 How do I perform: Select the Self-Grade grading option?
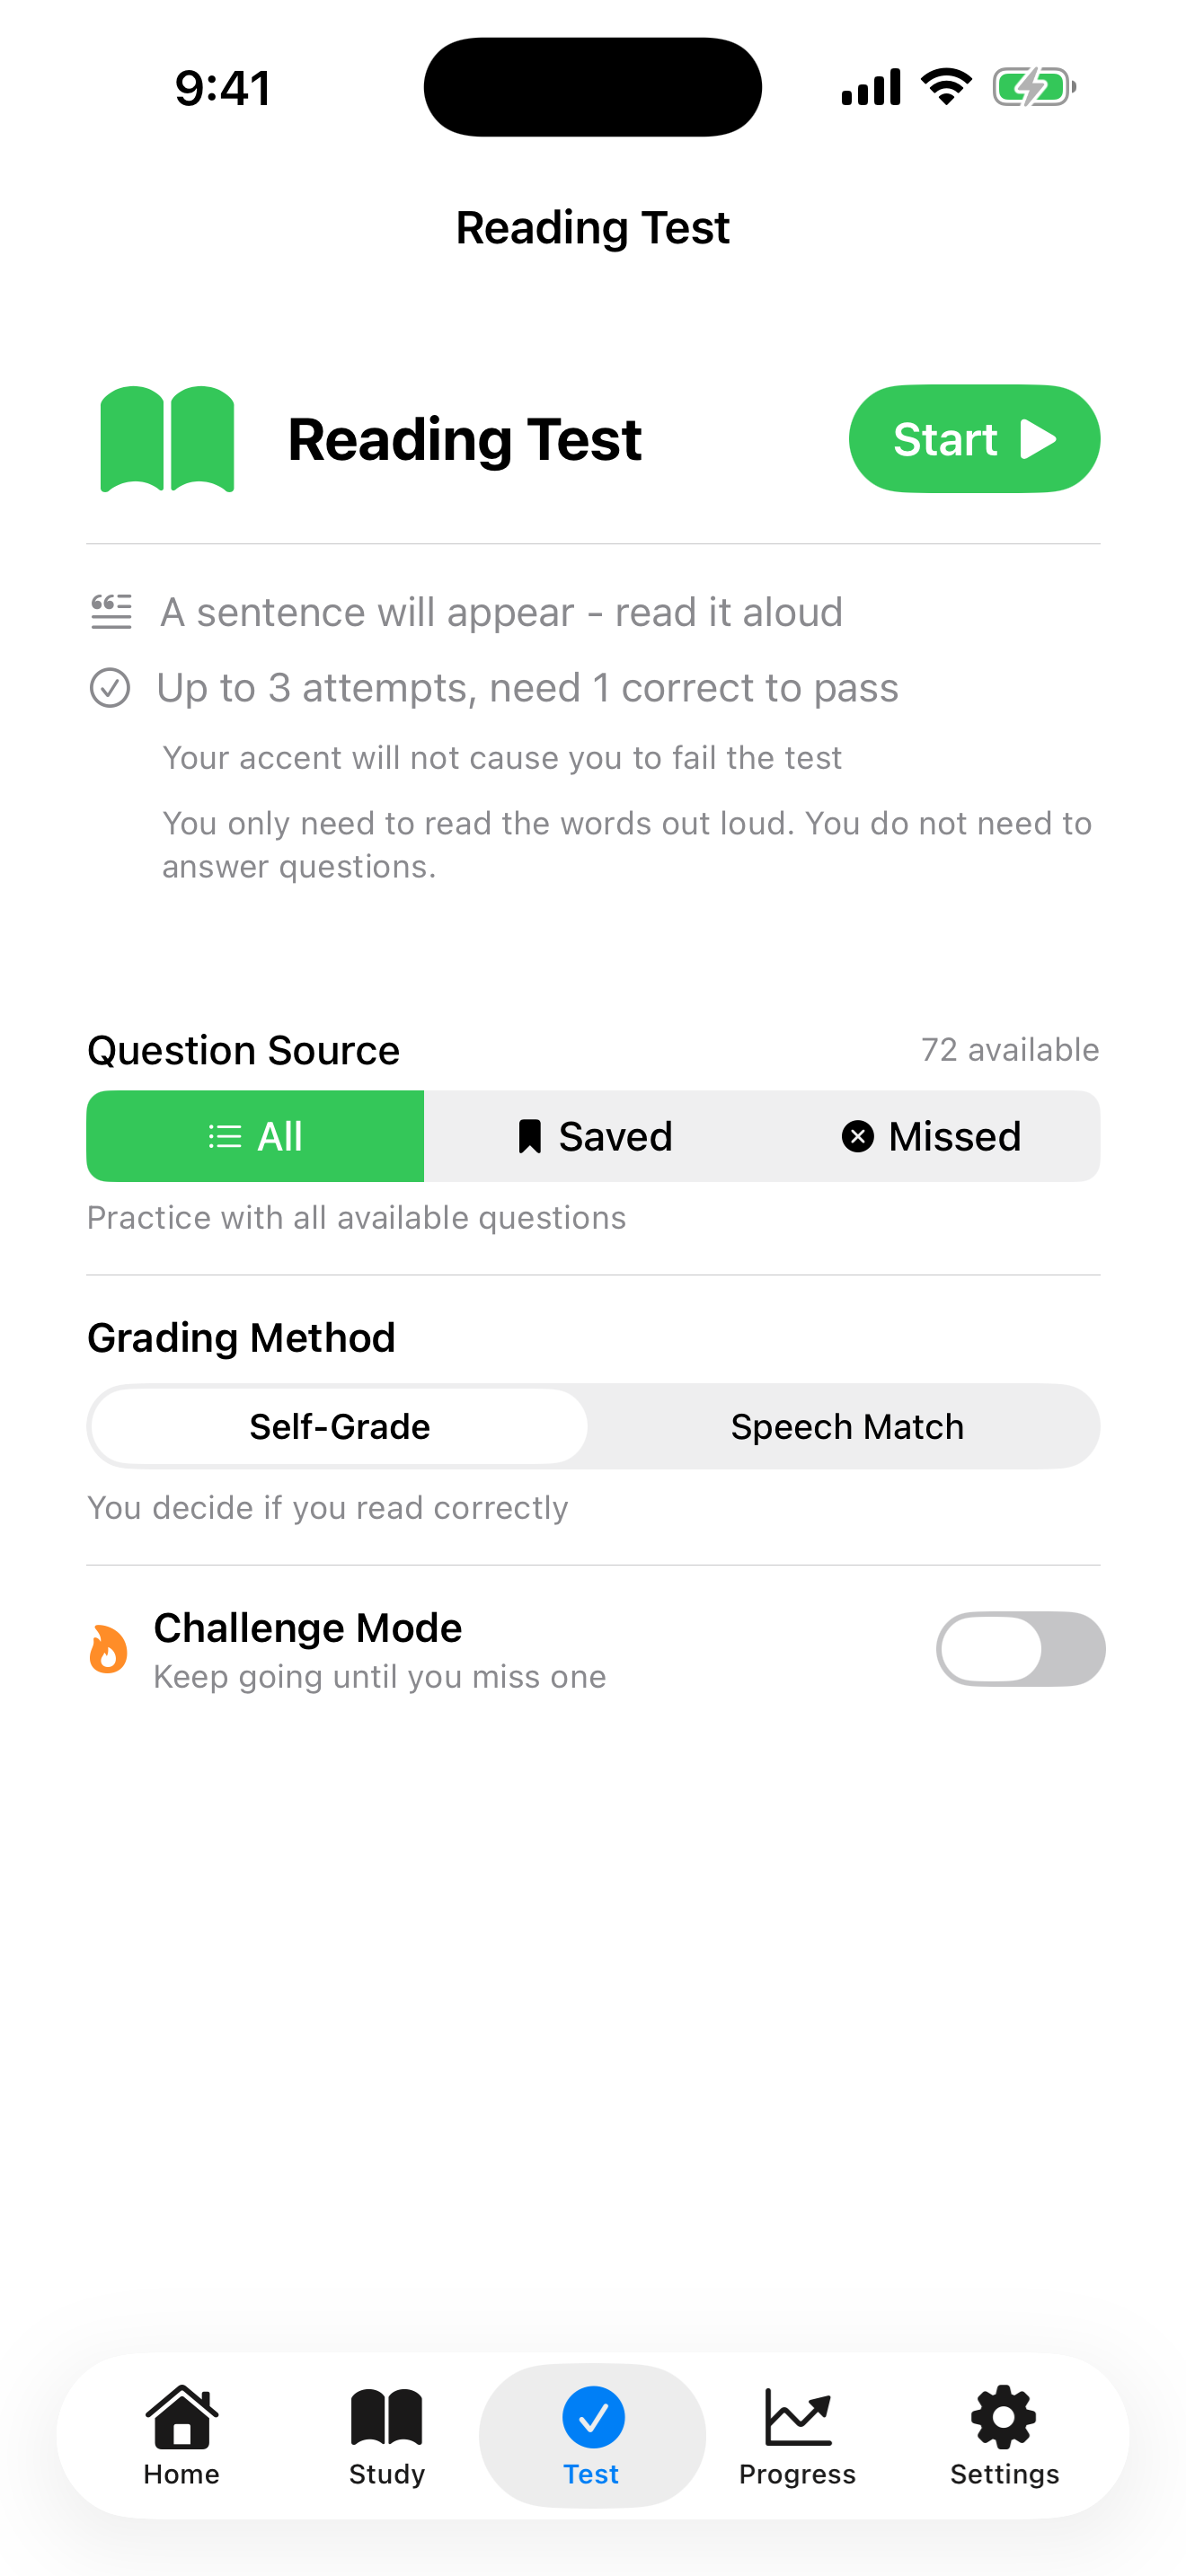(x=338, y=1426)
